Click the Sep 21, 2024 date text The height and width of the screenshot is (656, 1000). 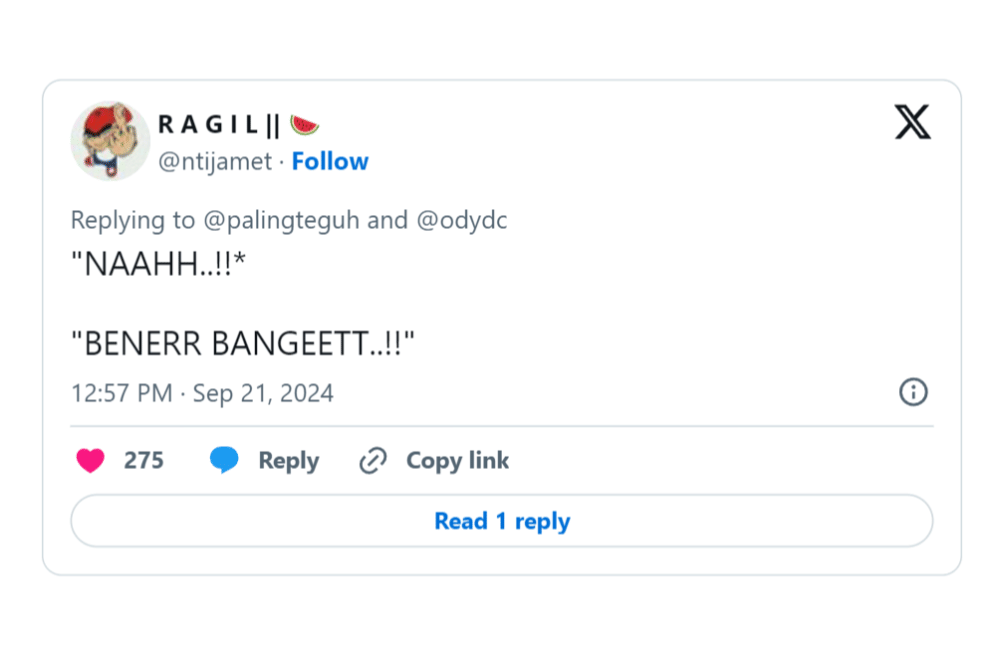[263, 393]
